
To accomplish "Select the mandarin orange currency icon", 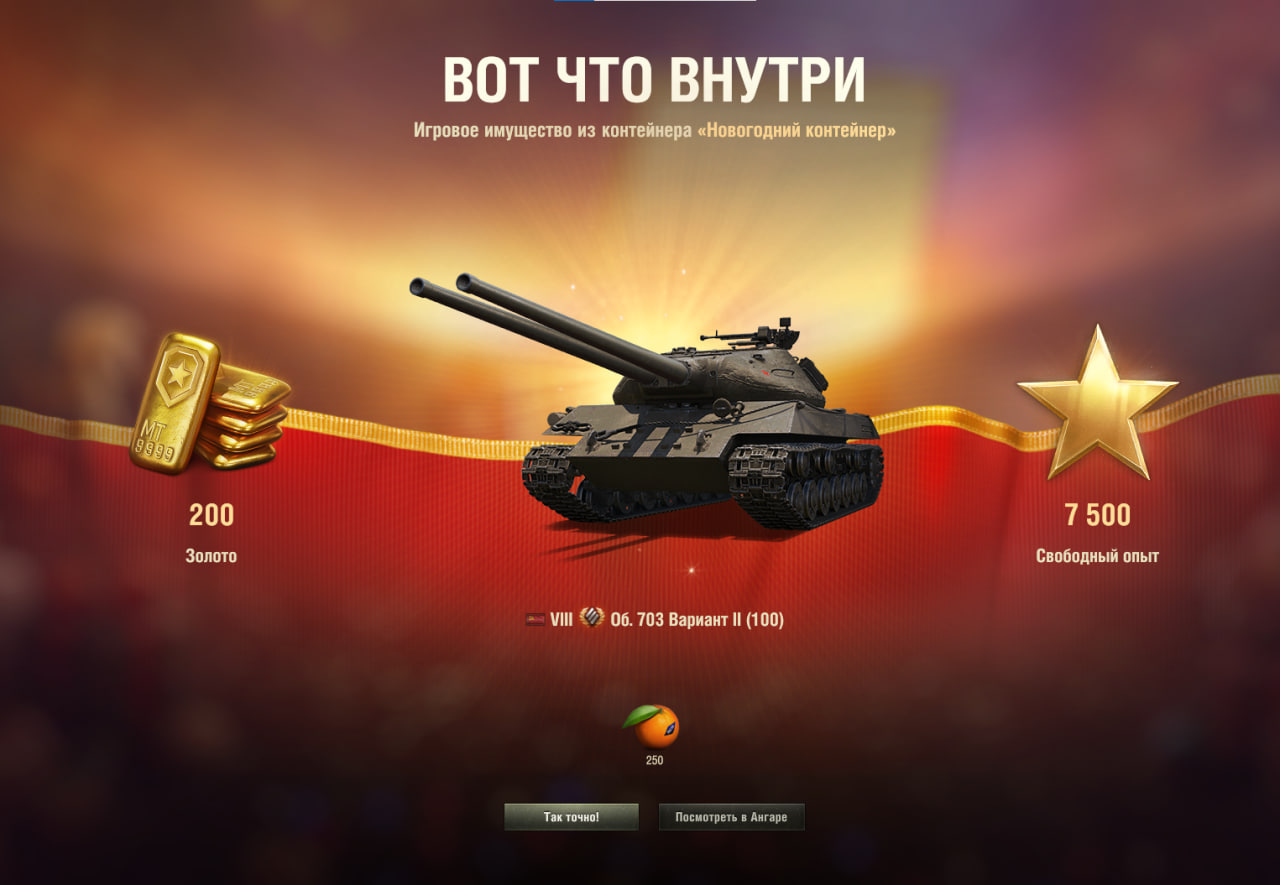I will coord(652,726).
